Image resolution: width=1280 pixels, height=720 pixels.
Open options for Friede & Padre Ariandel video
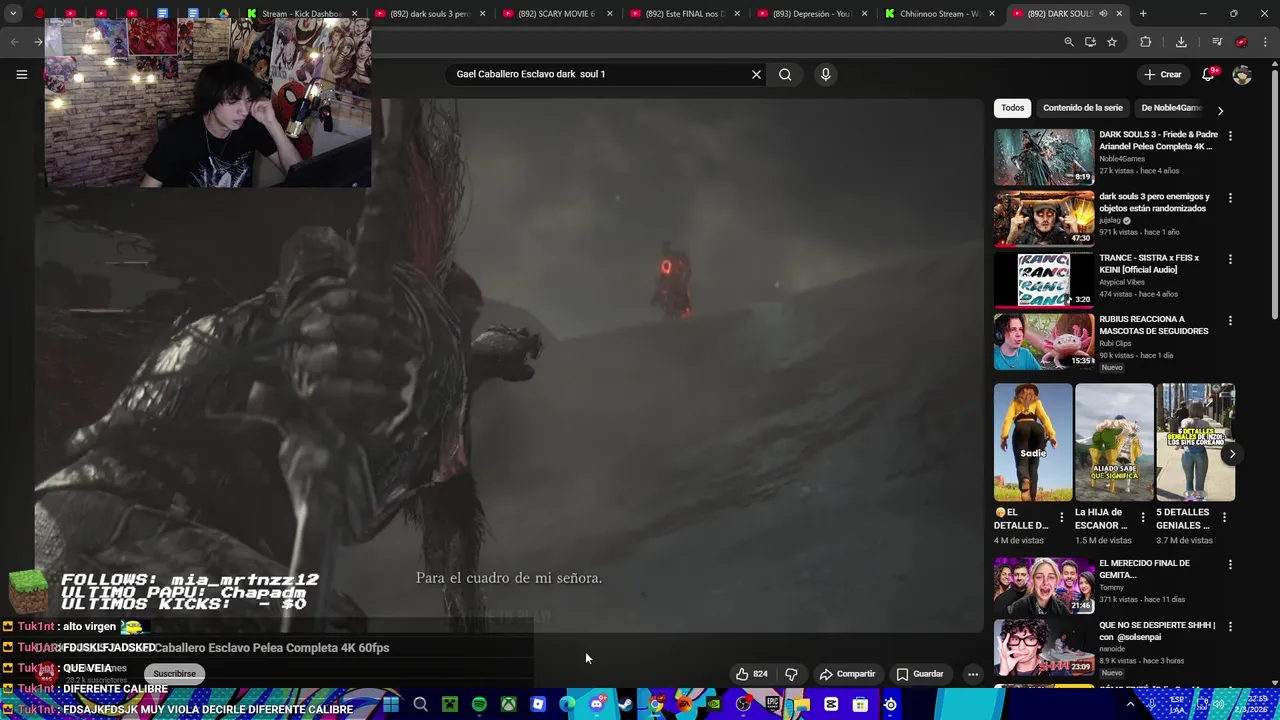[1230, 136]
